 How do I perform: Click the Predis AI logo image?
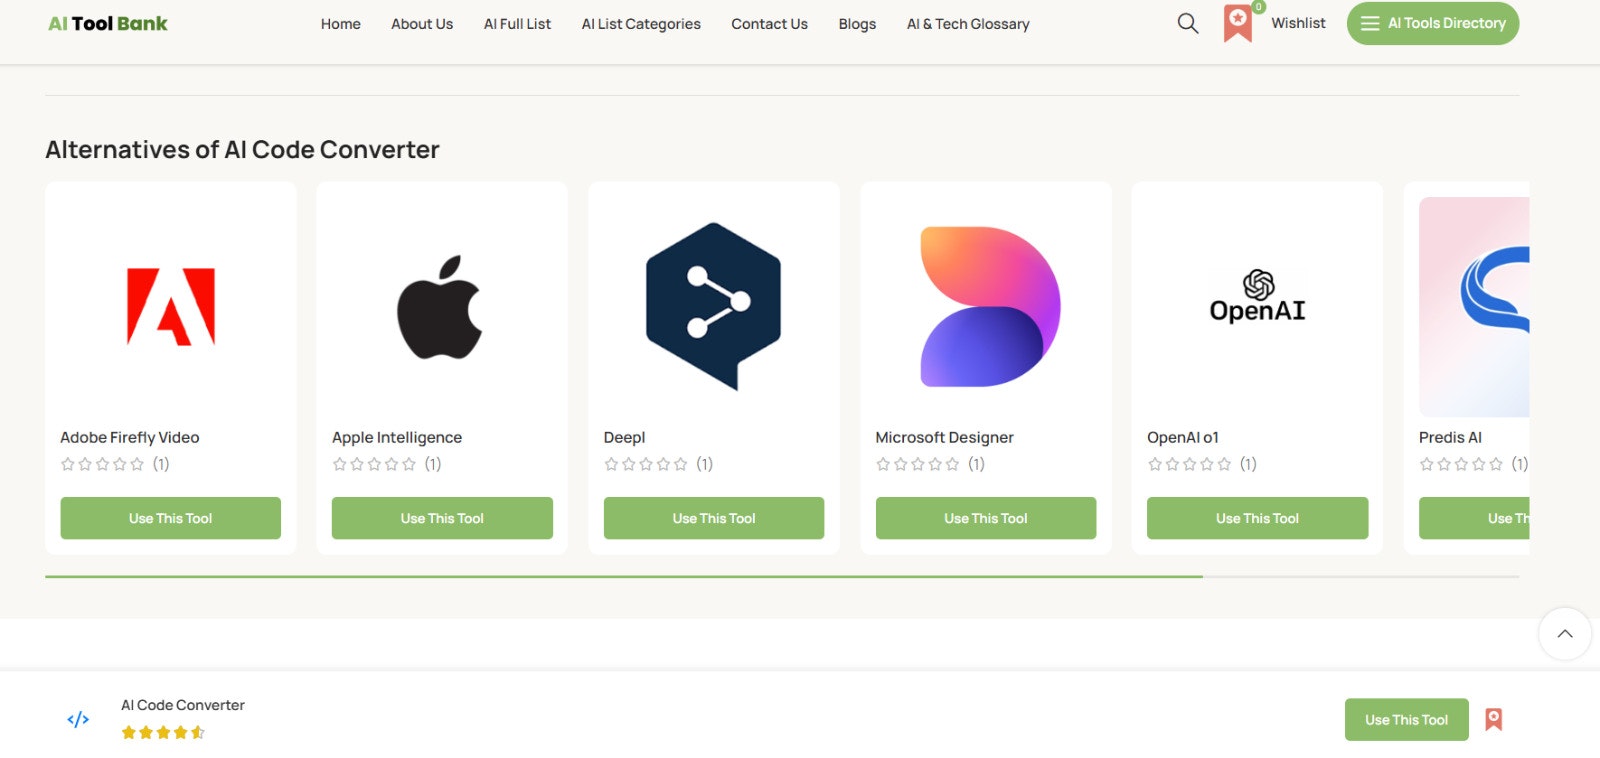coord(1474,307)
